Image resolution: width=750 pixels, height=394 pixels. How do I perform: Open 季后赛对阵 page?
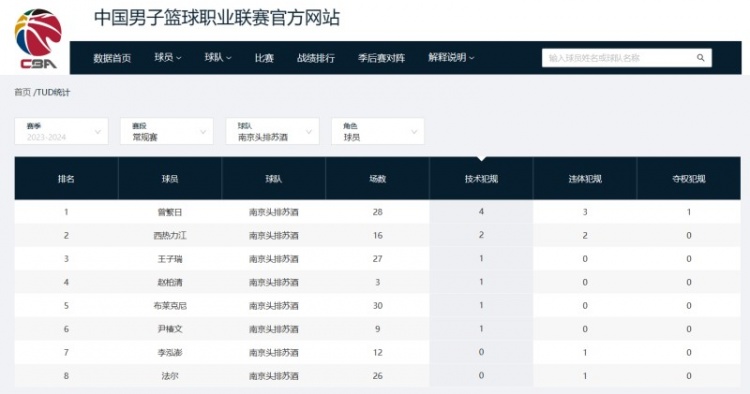click(x=381, y=58)
